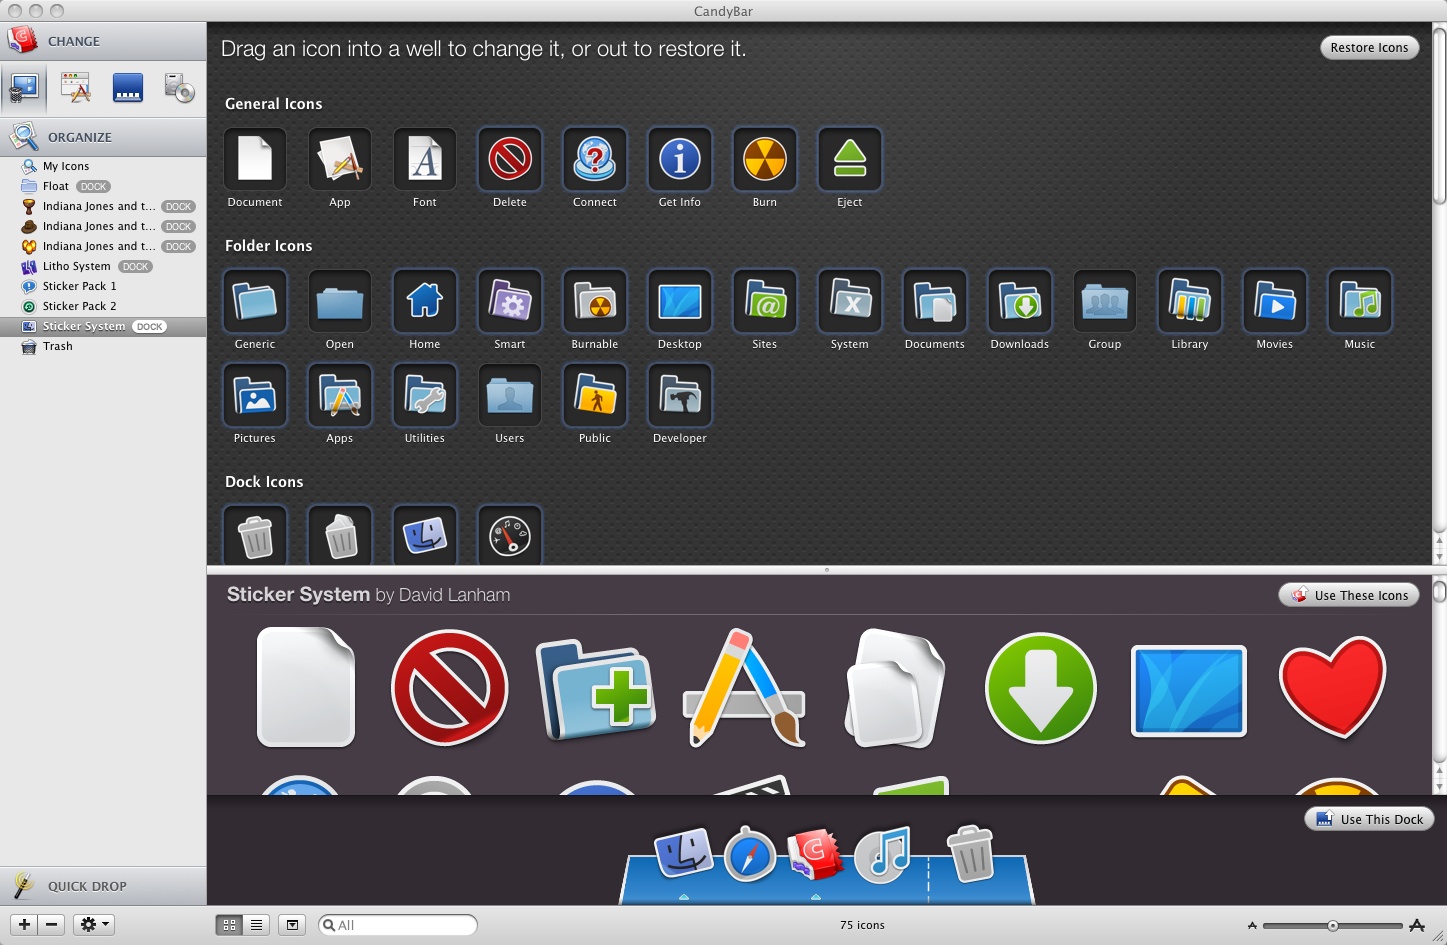Click the Restore Icons button
1447x945 pixels.
1369,48
